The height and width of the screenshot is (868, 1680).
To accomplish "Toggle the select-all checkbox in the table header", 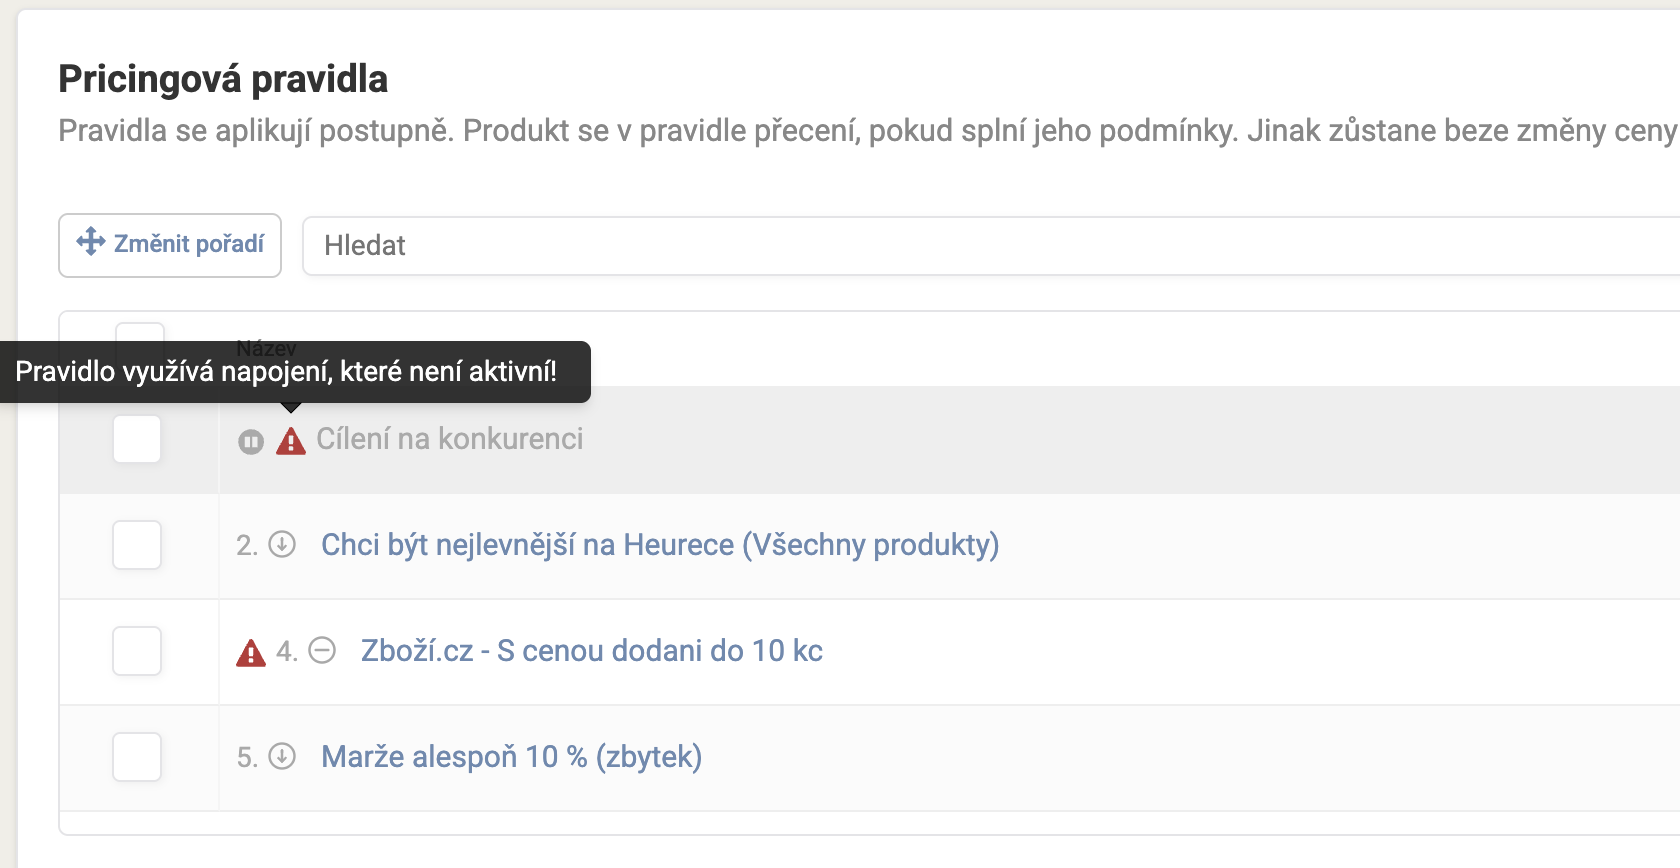I will click(x=140, y=333).
